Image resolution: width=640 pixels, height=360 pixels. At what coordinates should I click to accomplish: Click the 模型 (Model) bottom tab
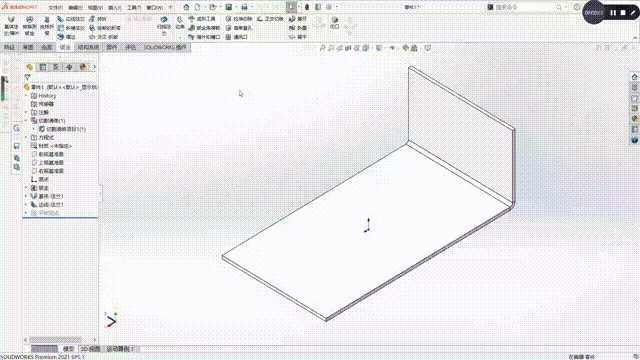click(x=68, y=349)
